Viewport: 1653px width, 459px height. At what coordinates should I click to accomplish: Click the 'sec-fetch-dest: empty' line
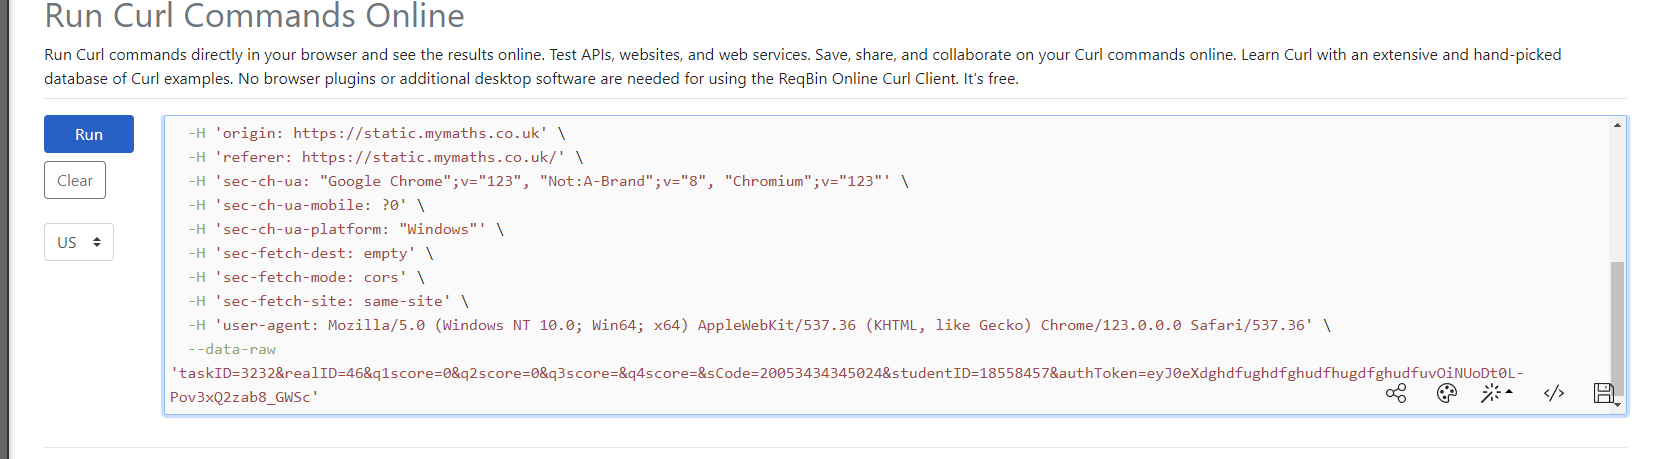[x=311, y=253]
